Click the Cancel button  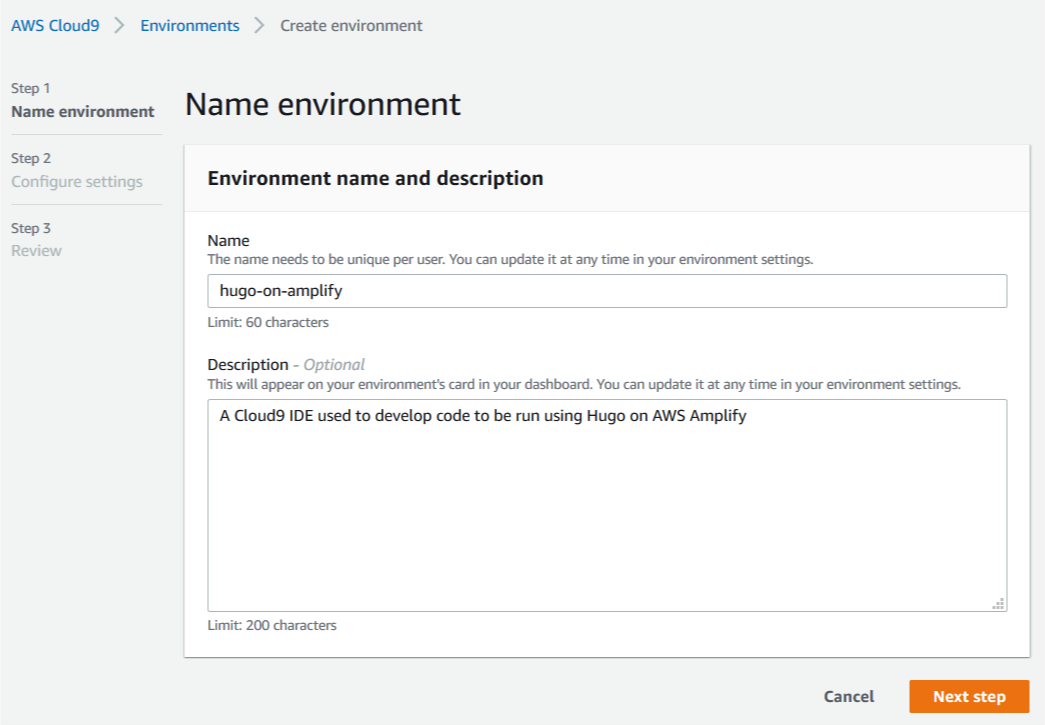(848, 696)
